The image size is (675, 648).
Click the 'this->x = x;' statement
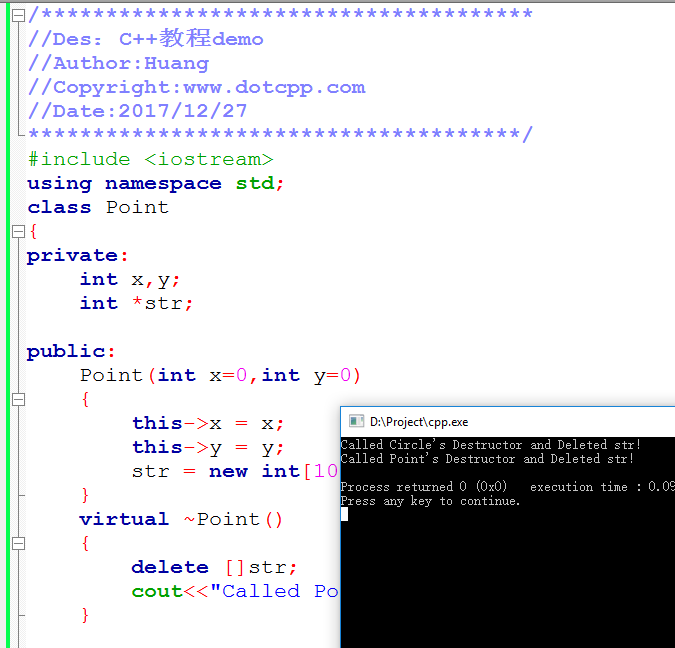click(x=208, y=423)
